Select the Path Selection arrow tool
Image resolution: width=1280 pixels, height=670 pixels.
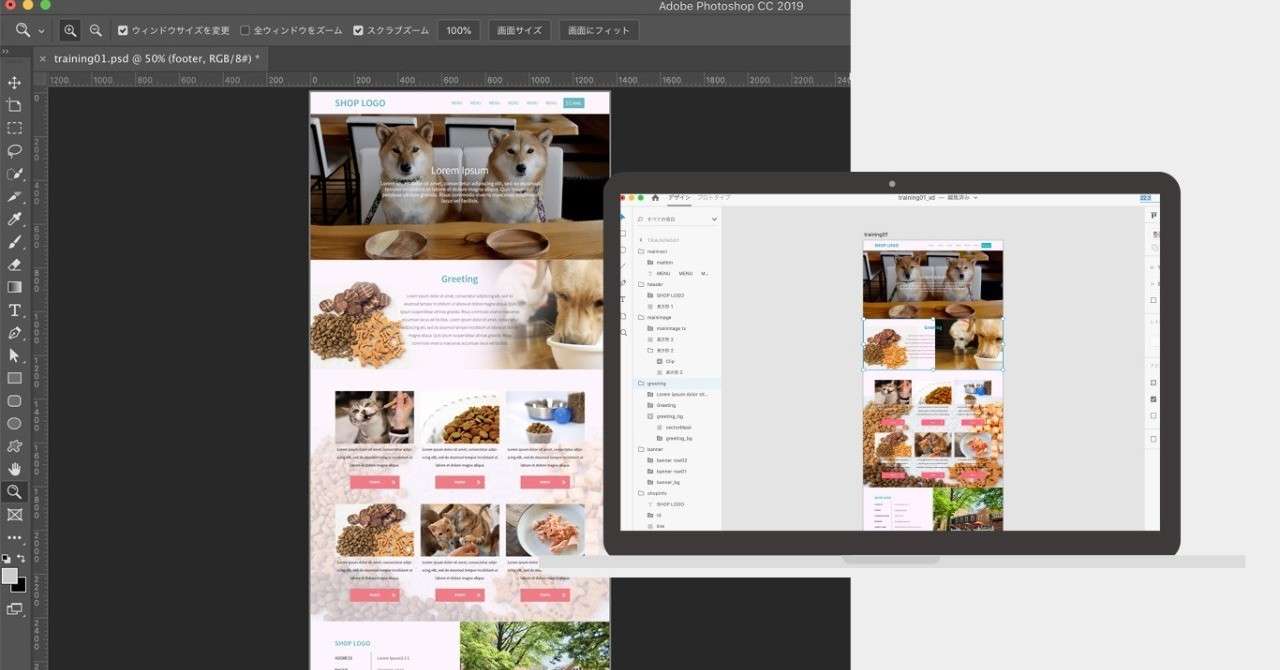(14, 356)
